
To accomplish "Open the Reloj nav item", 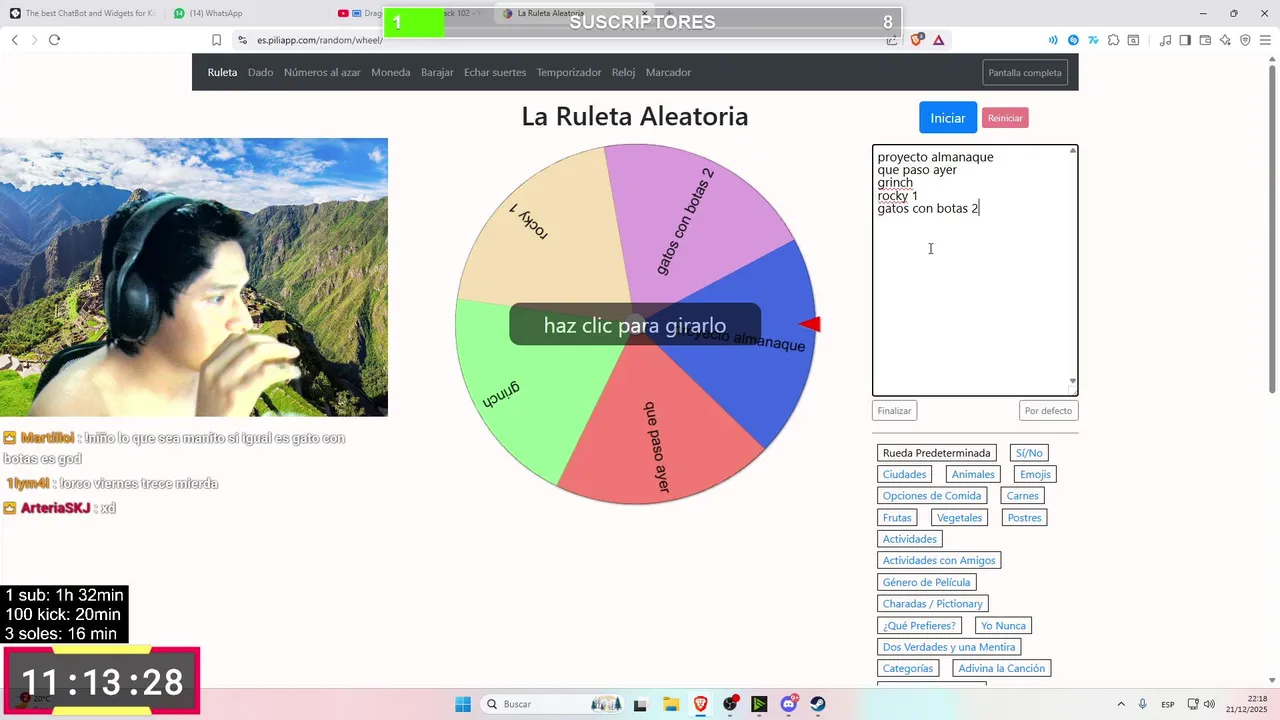I will pyautogui.click(x=623, y=72).
